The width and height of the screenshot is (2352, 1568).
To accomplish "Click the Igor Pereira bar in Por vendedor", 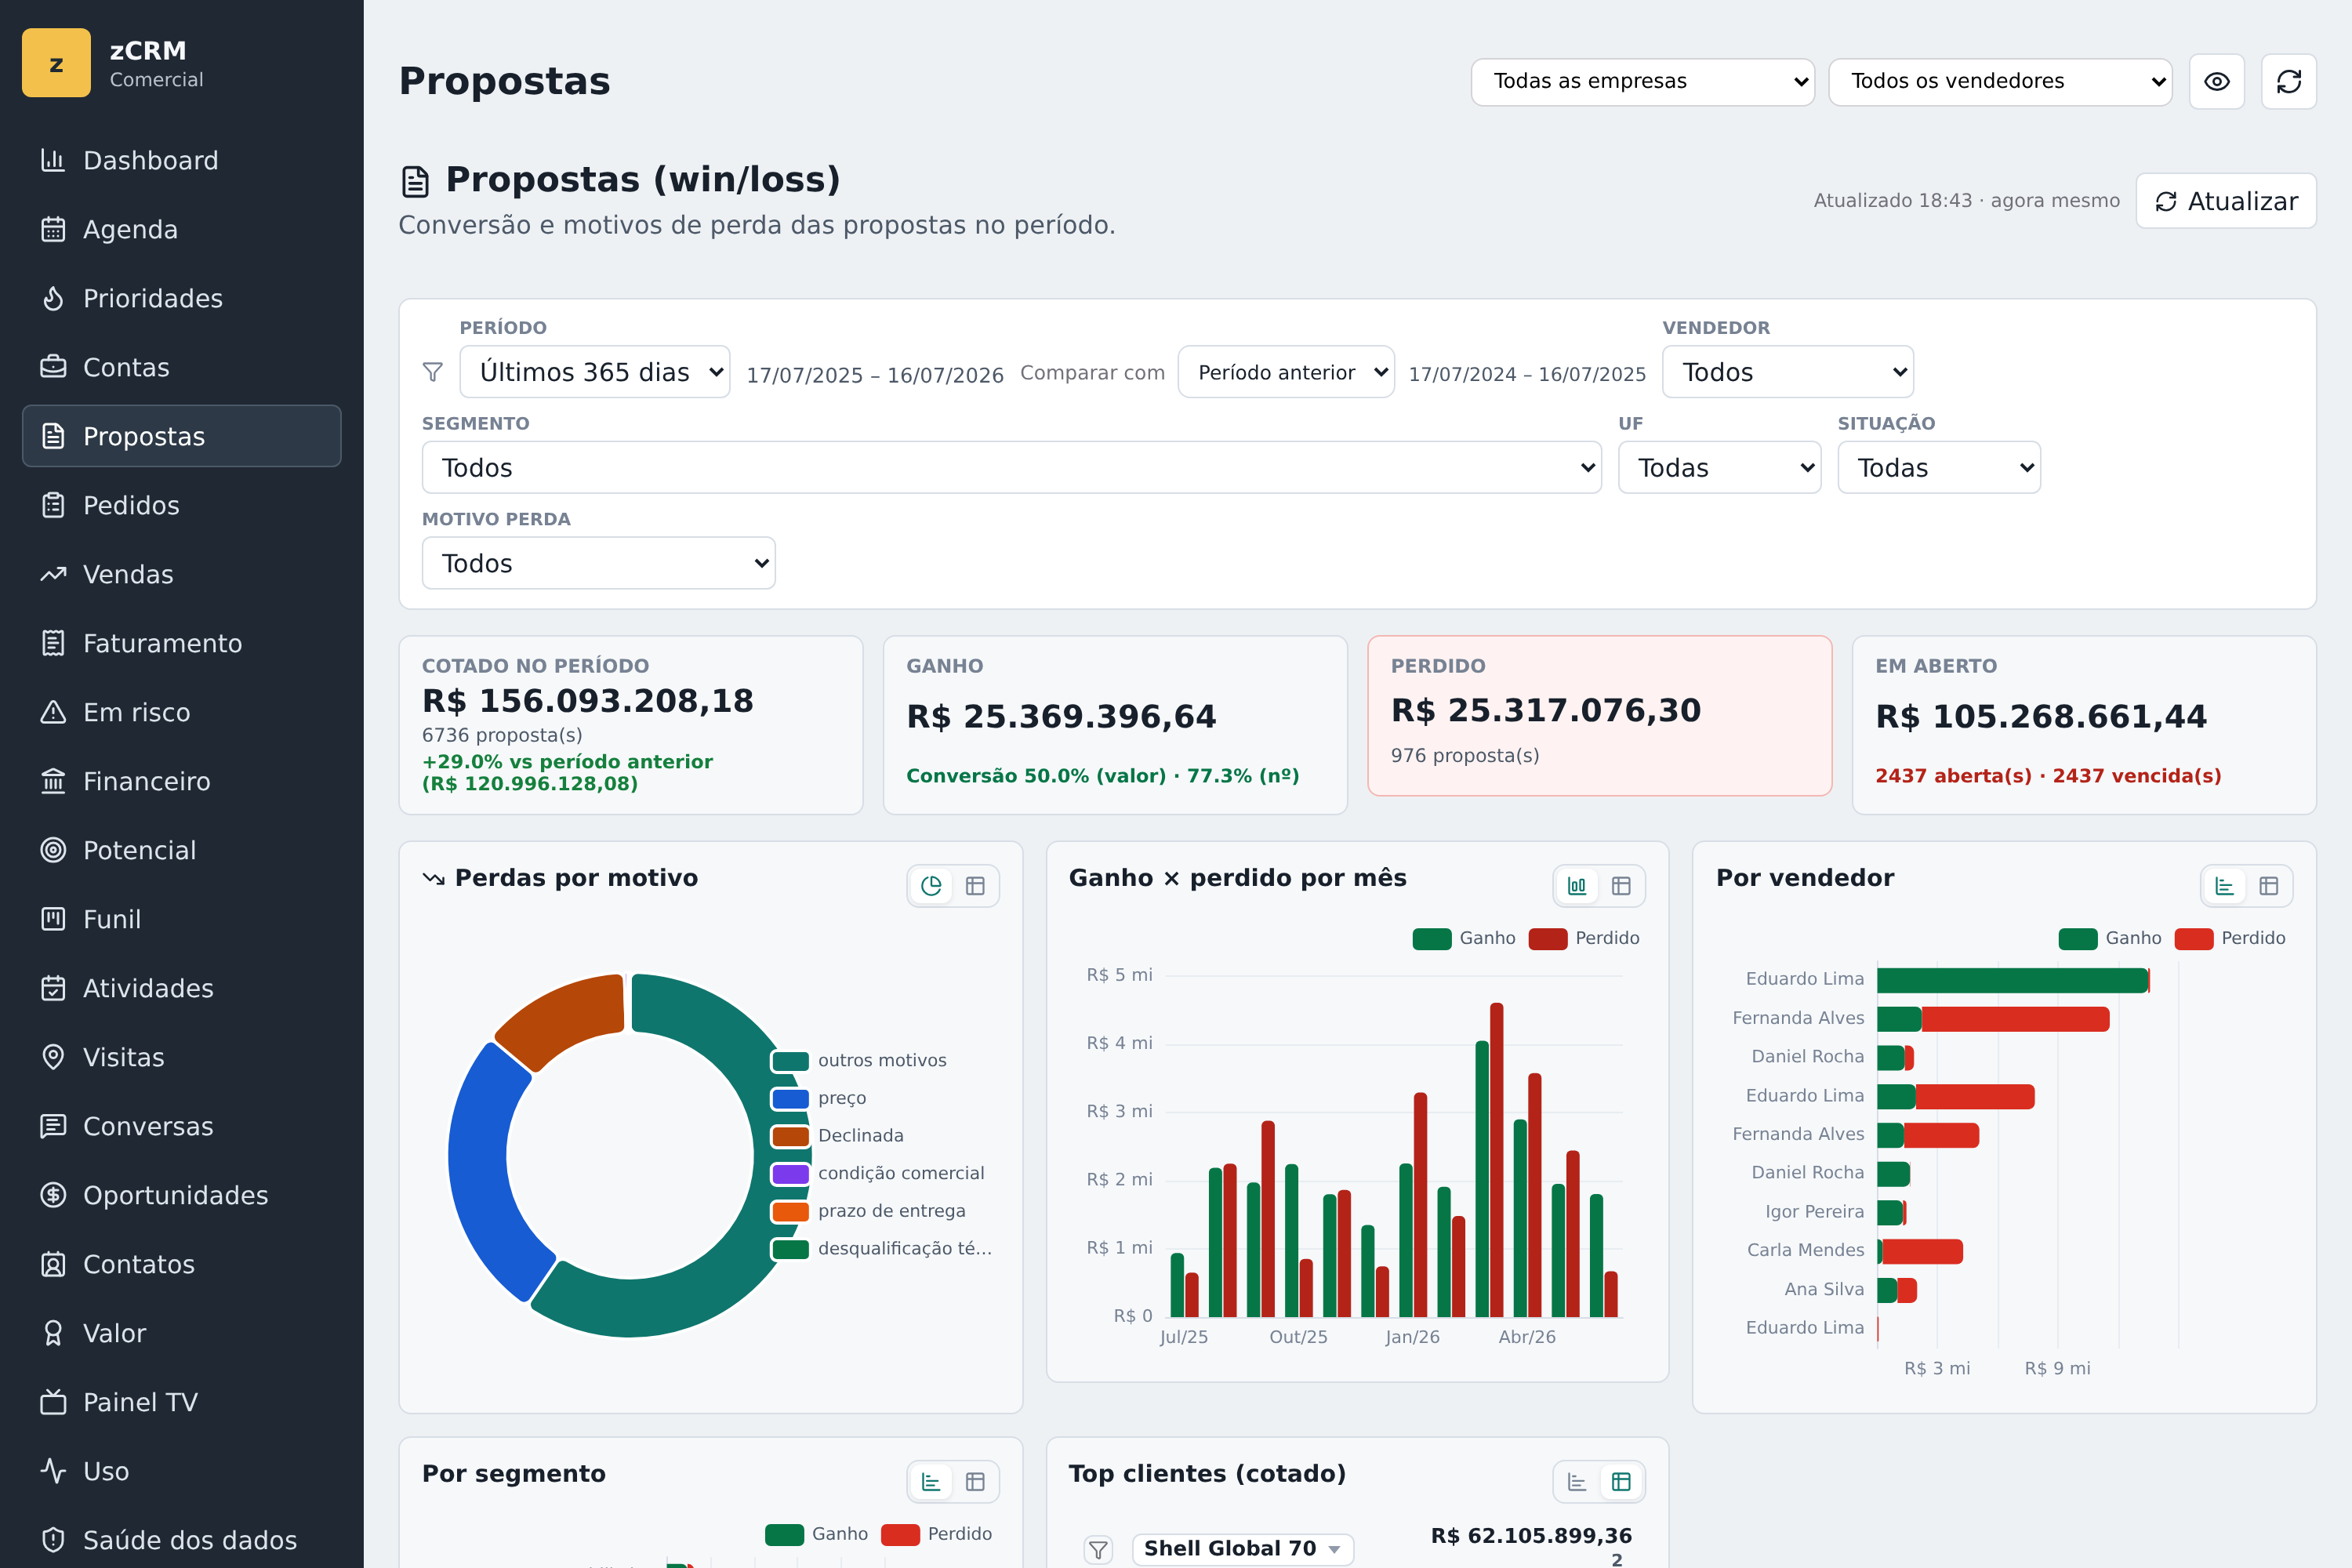I will pyautogui.click(x=1890, y=1212).
